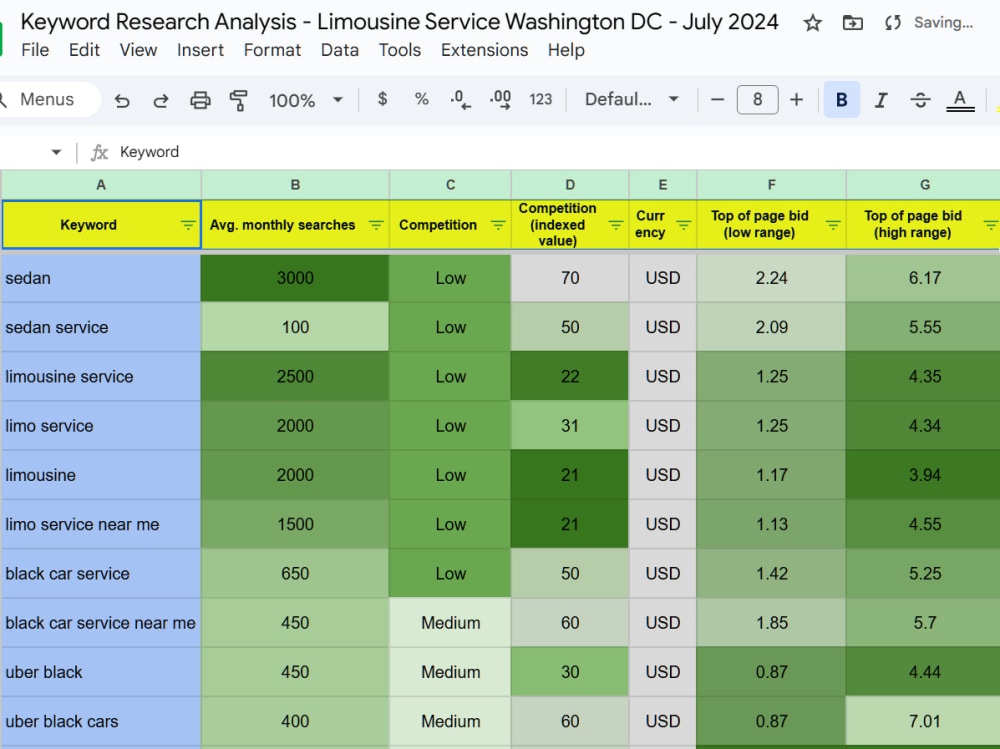
Task: Toggle strikethrough formatting
Action: click(x=920, y=100)
